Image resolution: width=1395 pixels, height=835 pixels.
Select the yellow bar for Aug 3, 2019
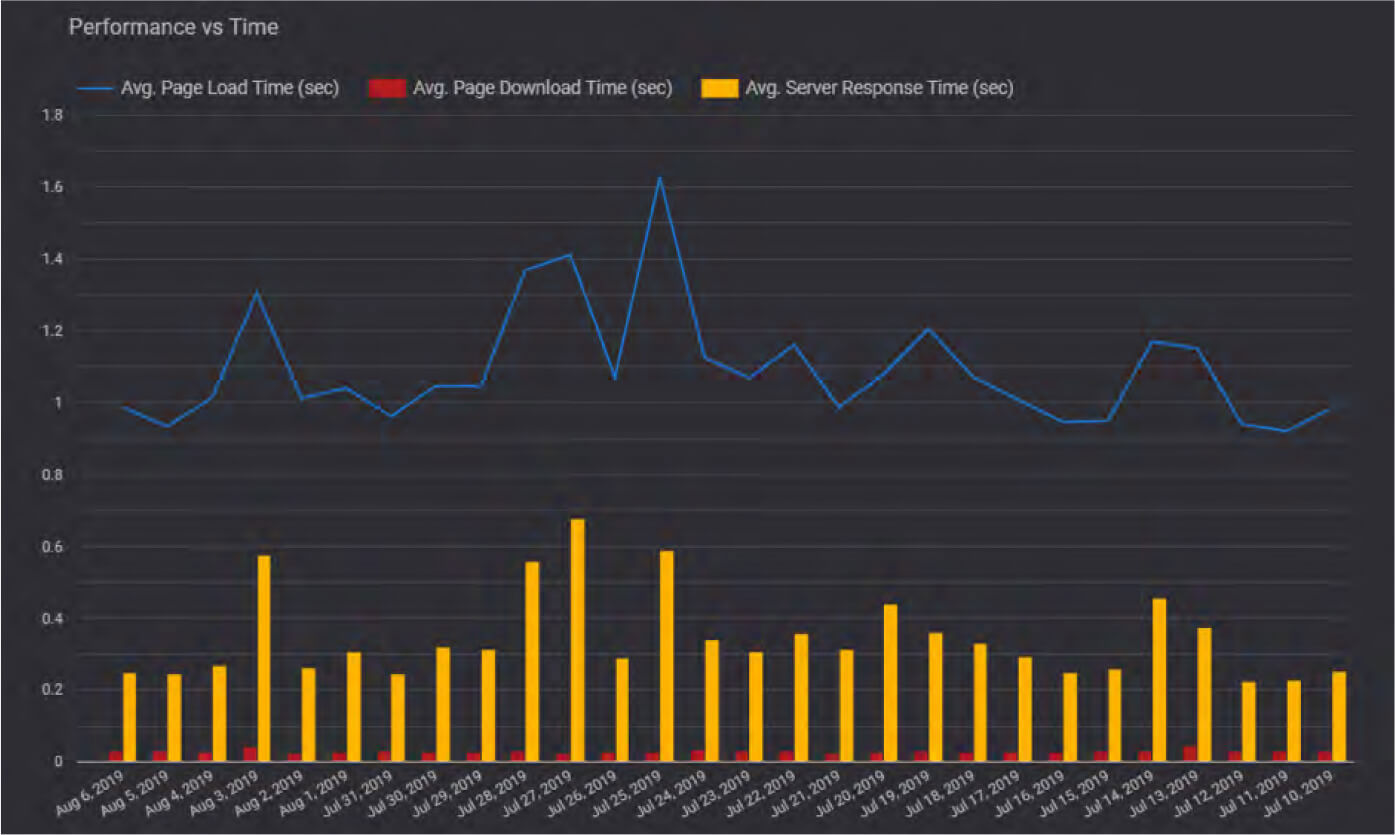(264, 658)
